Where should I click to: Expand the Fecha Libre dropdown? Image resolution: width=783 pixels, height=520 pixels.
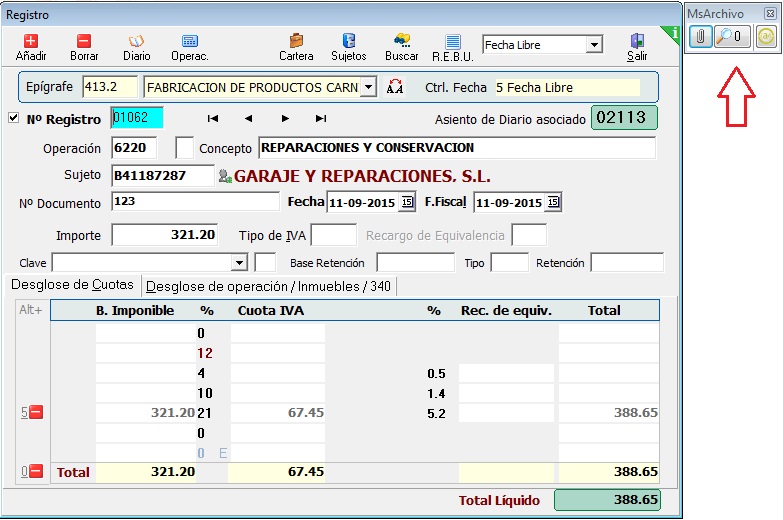pyautogui.click(x=594, y=45)
